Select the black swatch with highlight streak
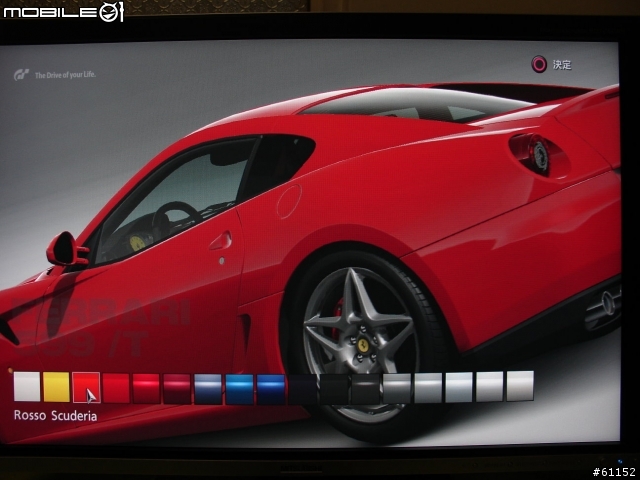The image size is (640, 480). click(365, 389)
